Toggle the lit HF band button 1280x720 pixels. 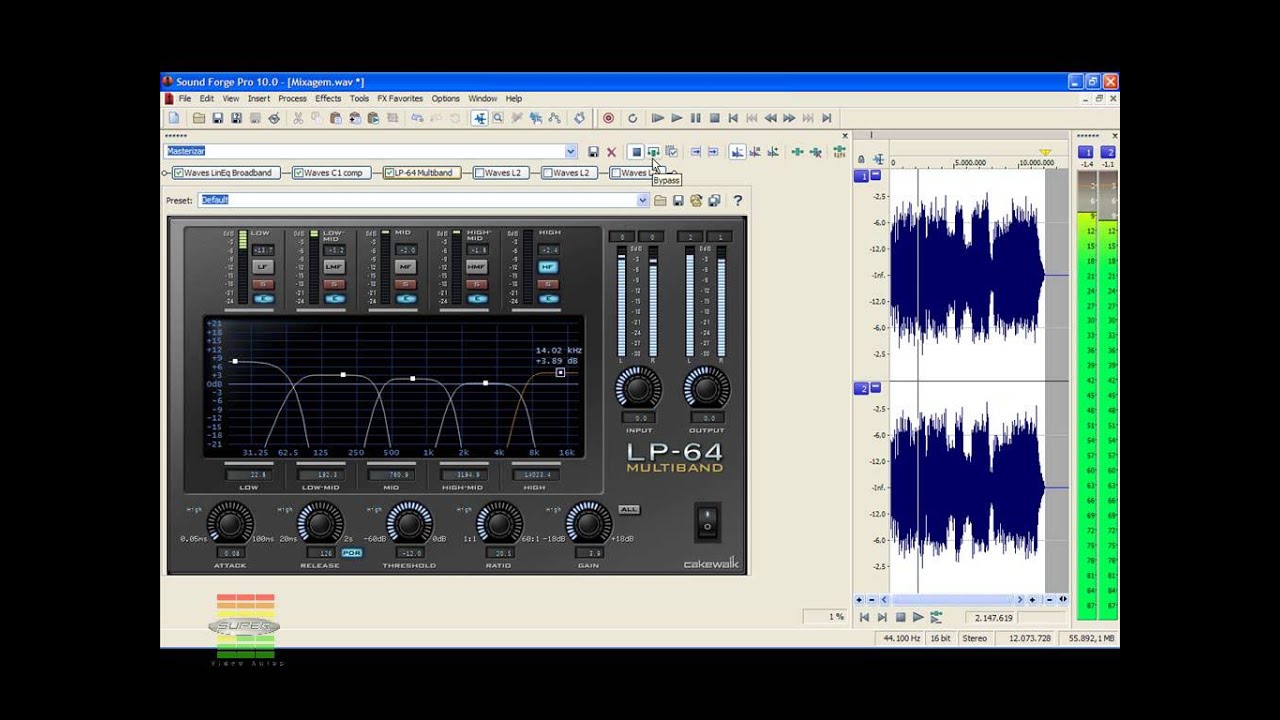(548, 267)
